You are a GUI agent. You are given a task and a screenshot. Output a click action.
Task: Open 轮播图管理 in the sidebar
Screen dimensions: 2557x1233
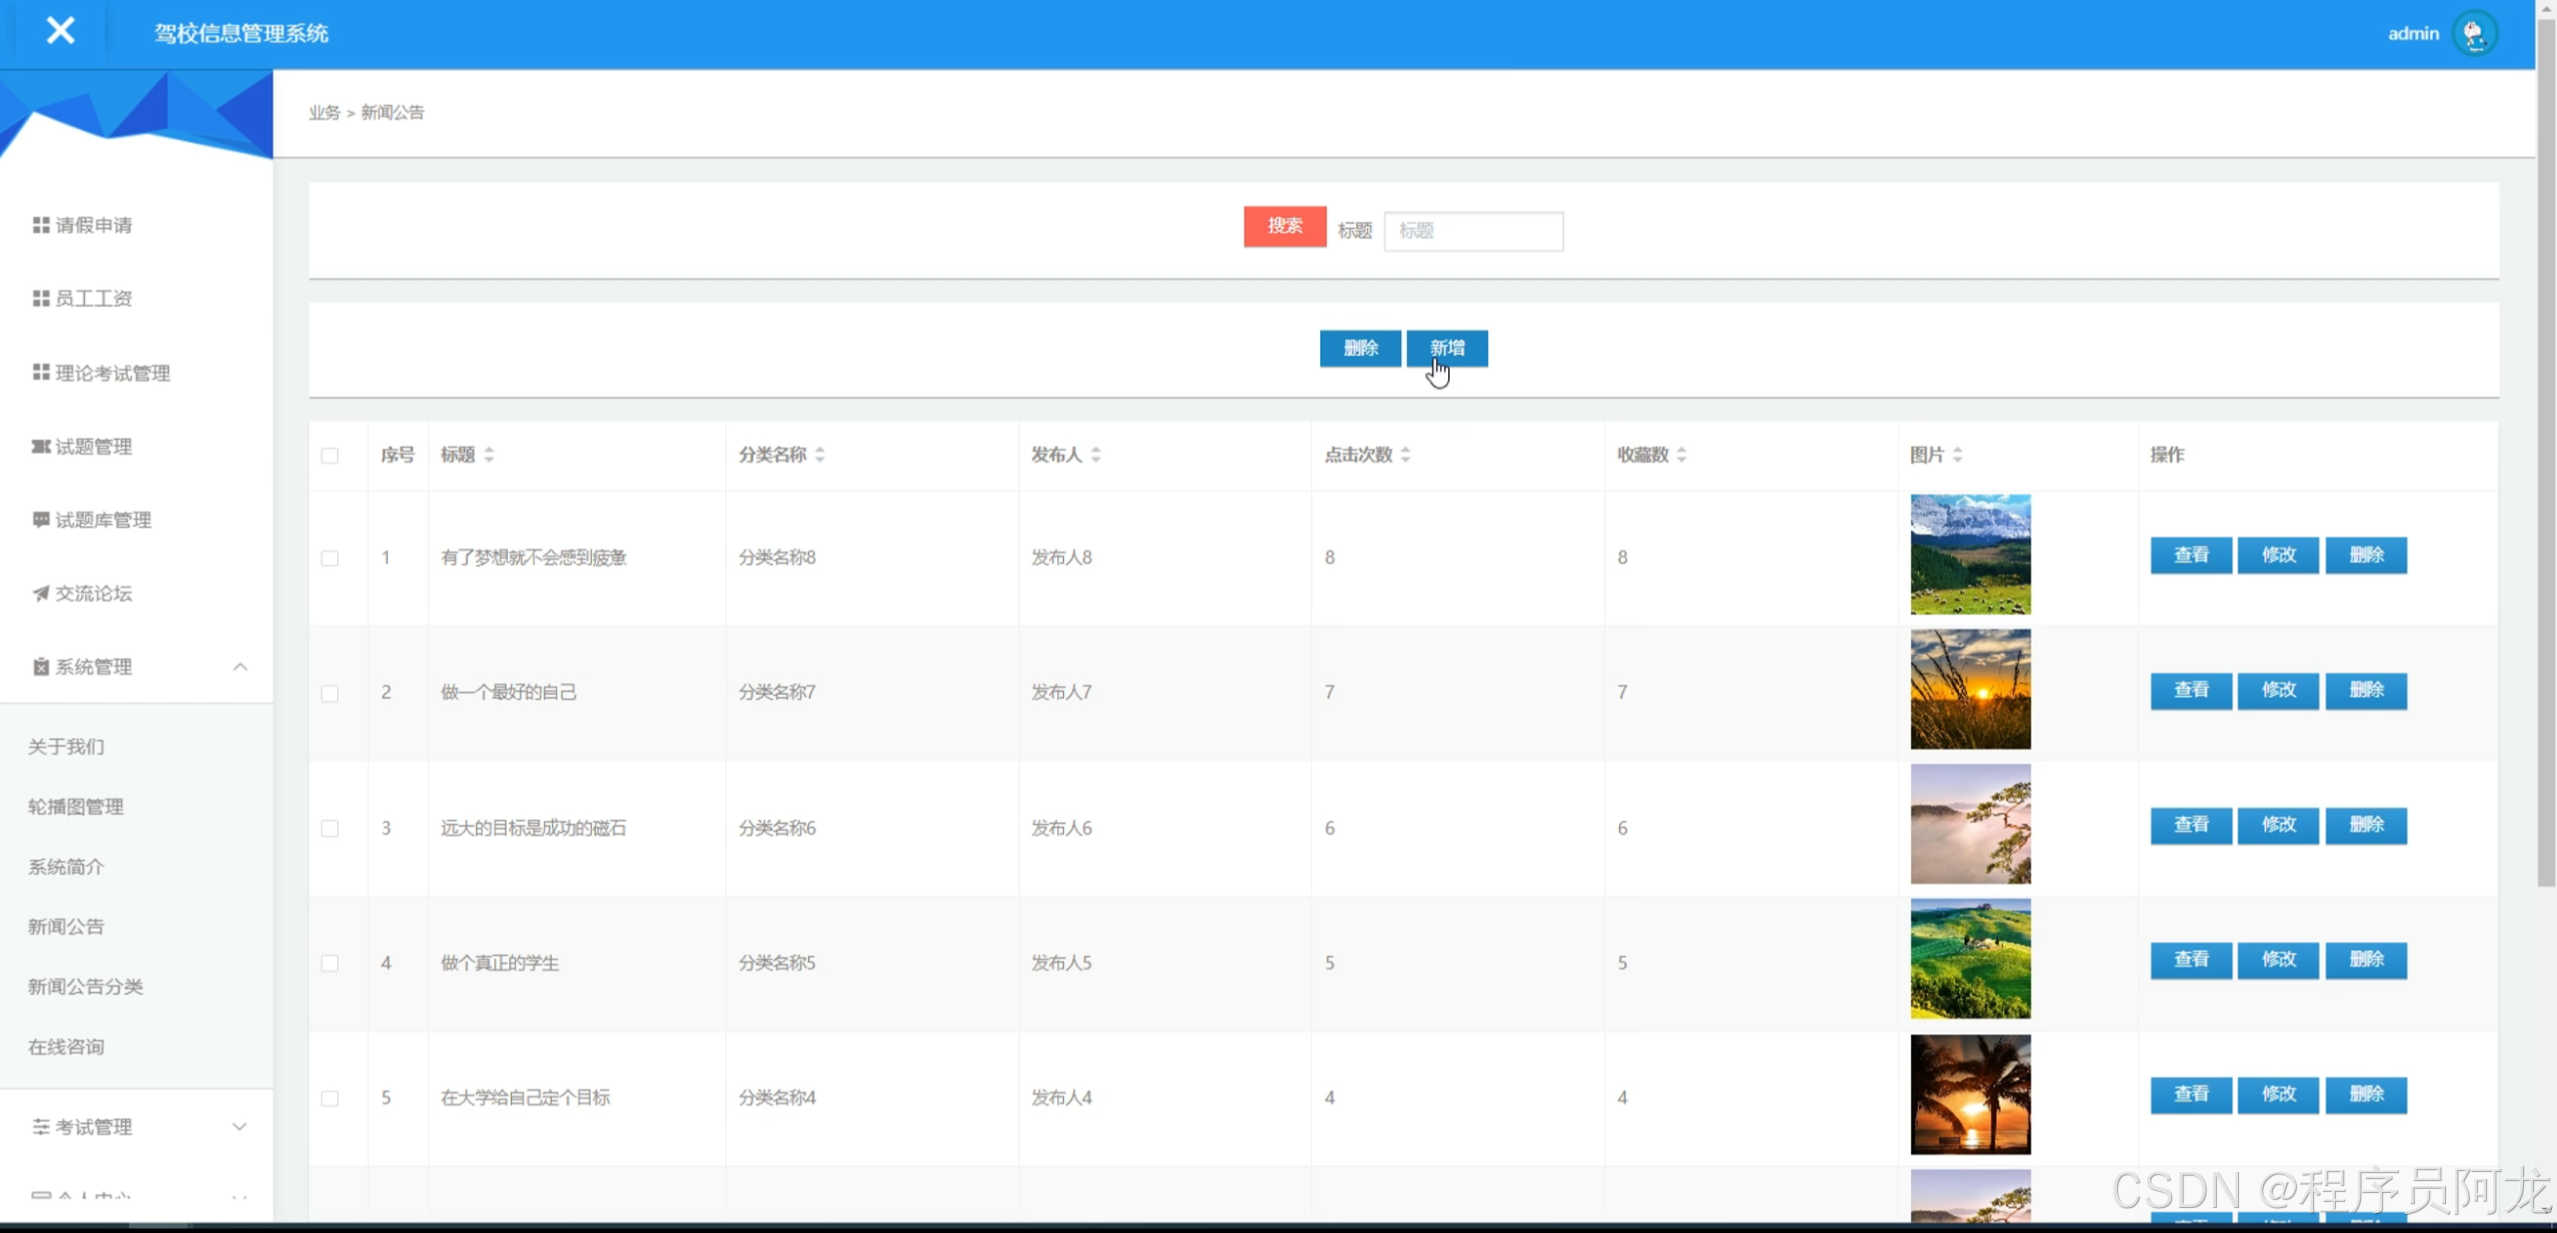coord(76,806)
